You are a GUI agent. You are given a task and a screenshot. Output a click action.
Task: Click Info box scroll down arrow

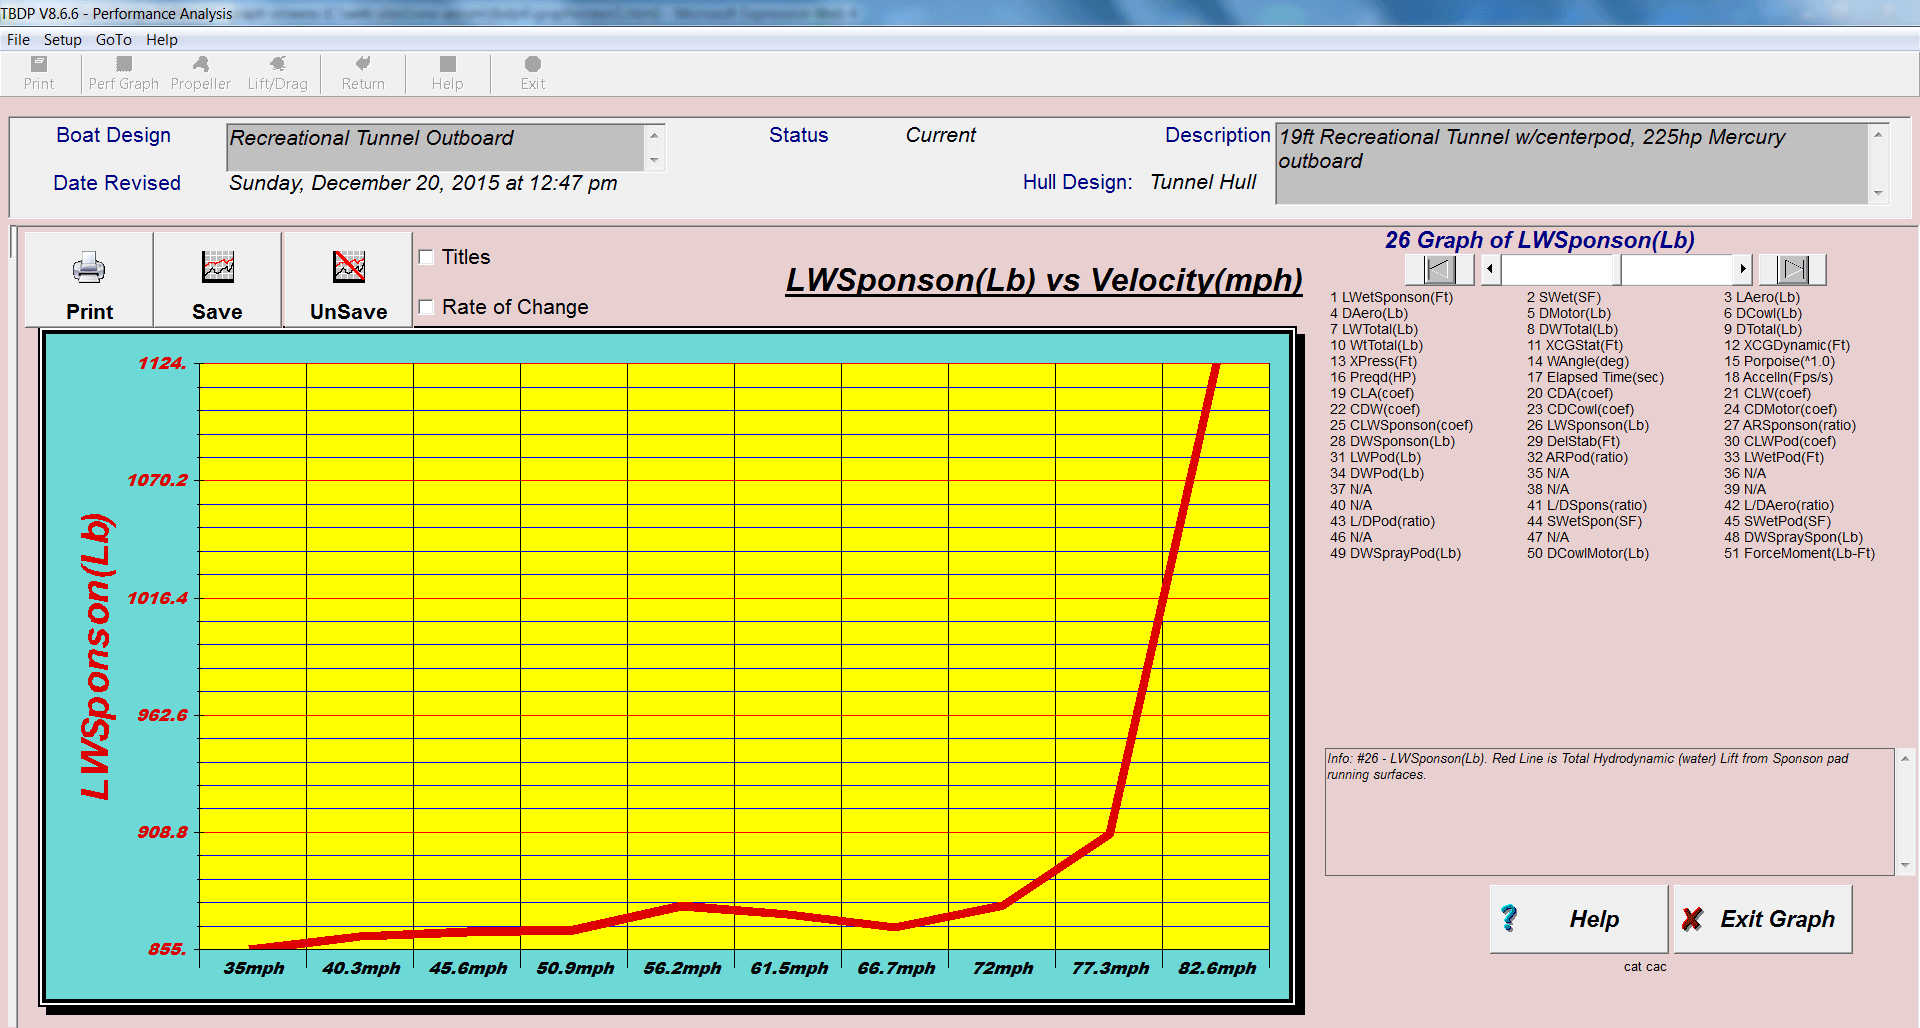coord(1905,865)
